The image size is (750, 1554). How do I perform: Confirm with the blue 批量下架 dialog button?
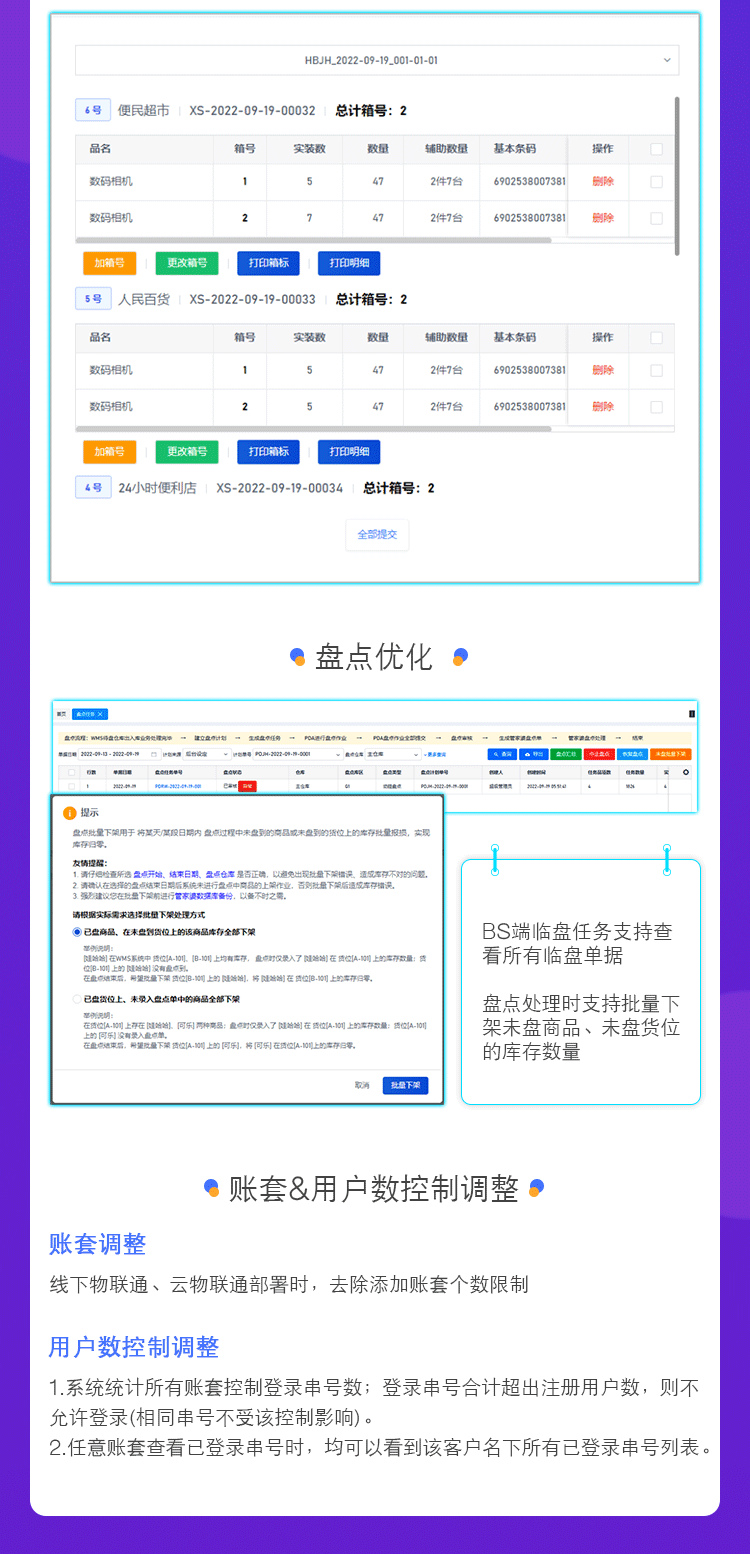pyautogui.click(x=405, y=1085)
